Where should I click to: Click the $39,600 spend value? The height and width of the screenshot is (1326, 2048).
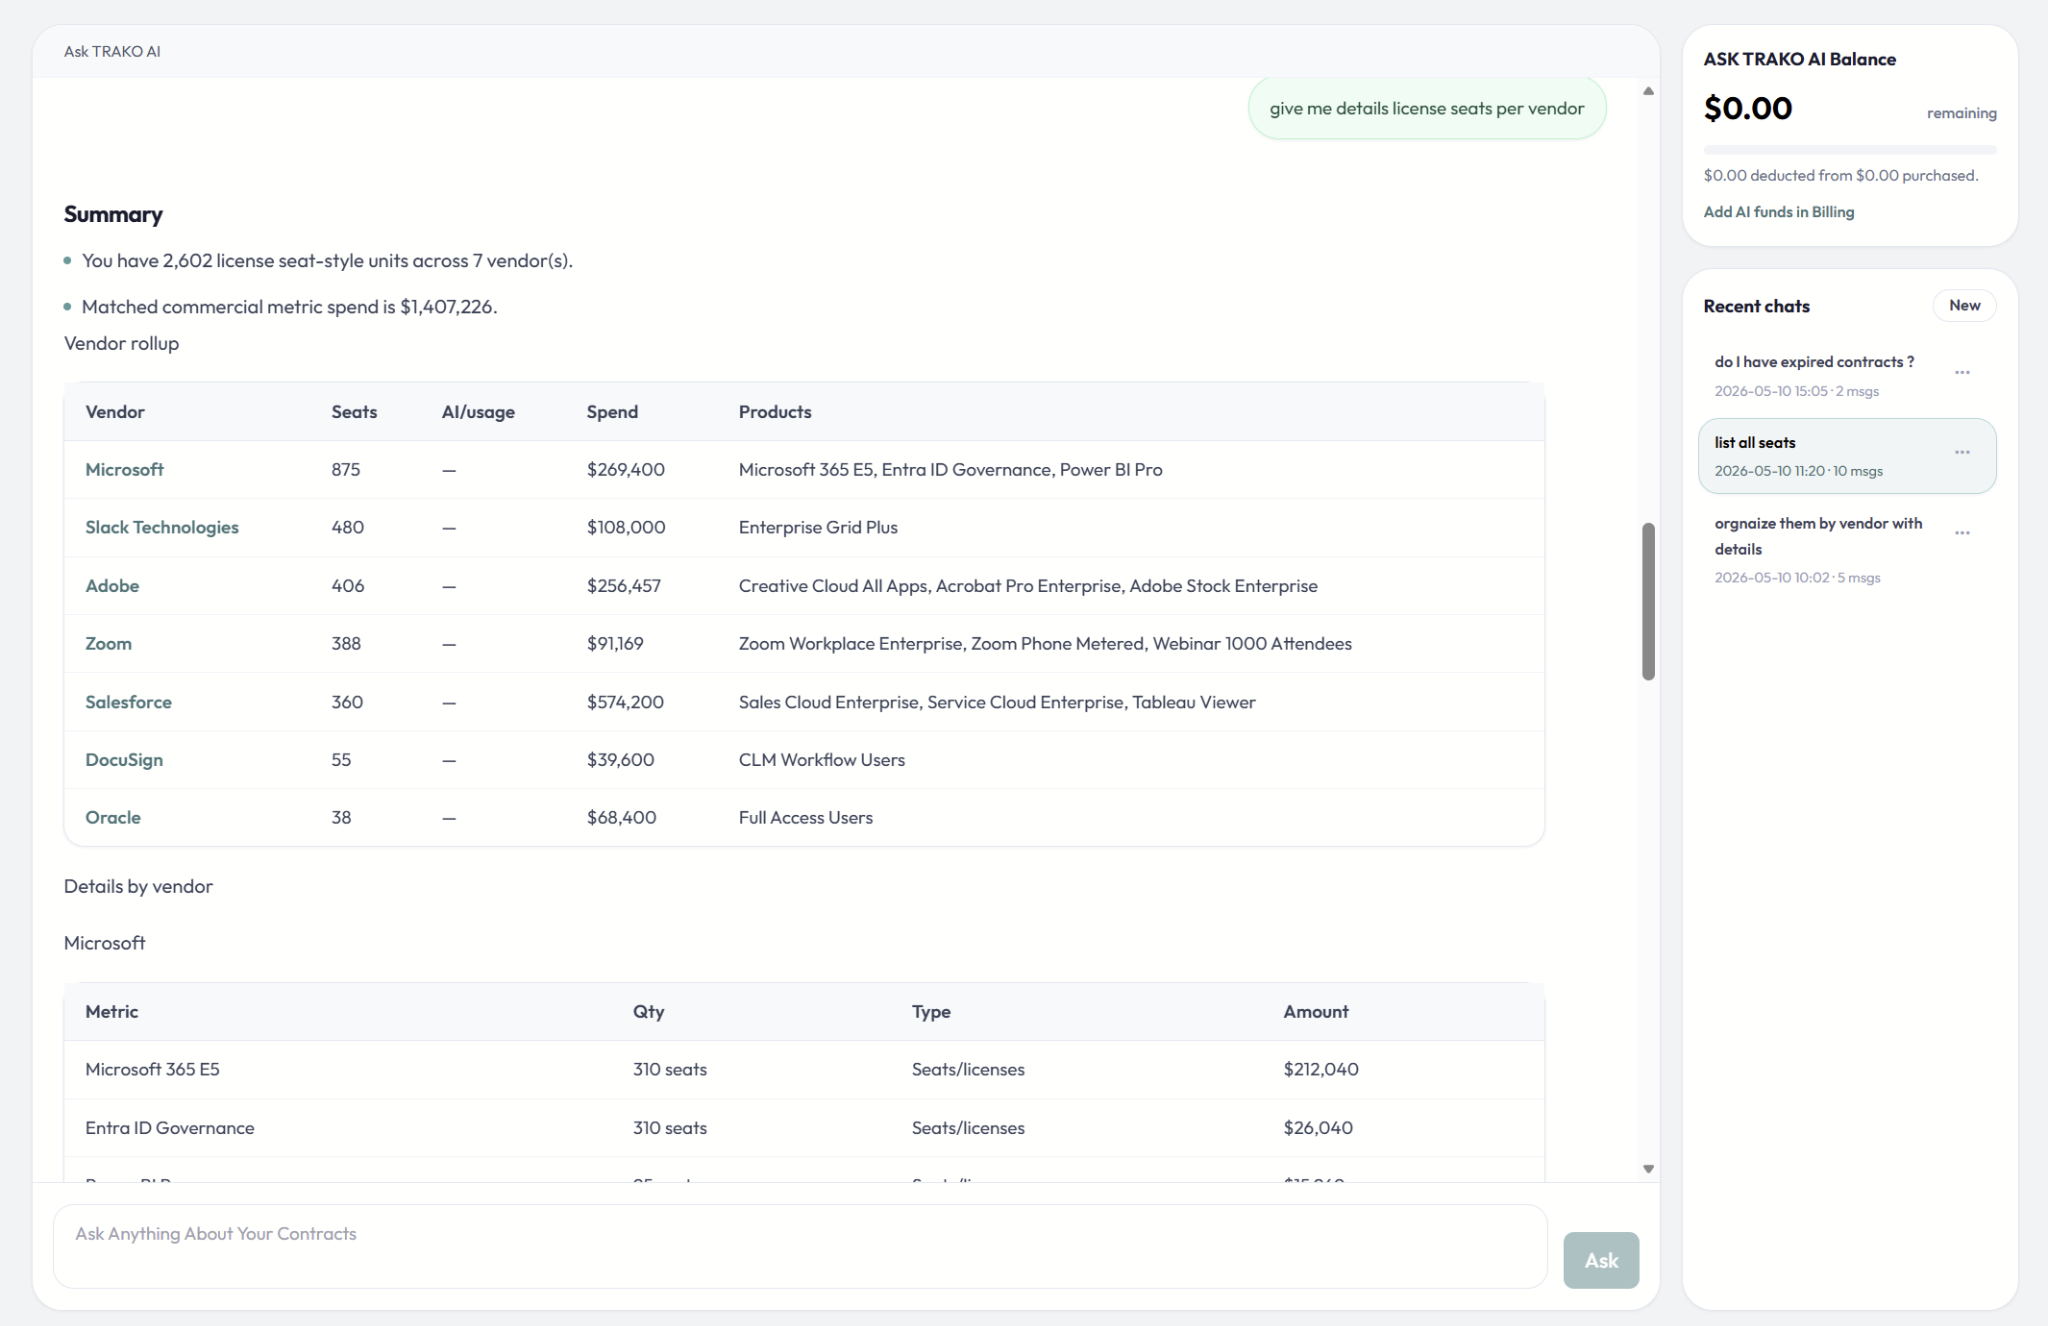(x=620, y=760)
